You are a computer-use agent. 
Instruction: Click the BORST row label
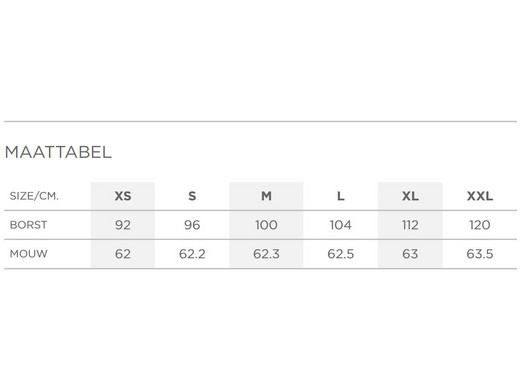(28, 225)
